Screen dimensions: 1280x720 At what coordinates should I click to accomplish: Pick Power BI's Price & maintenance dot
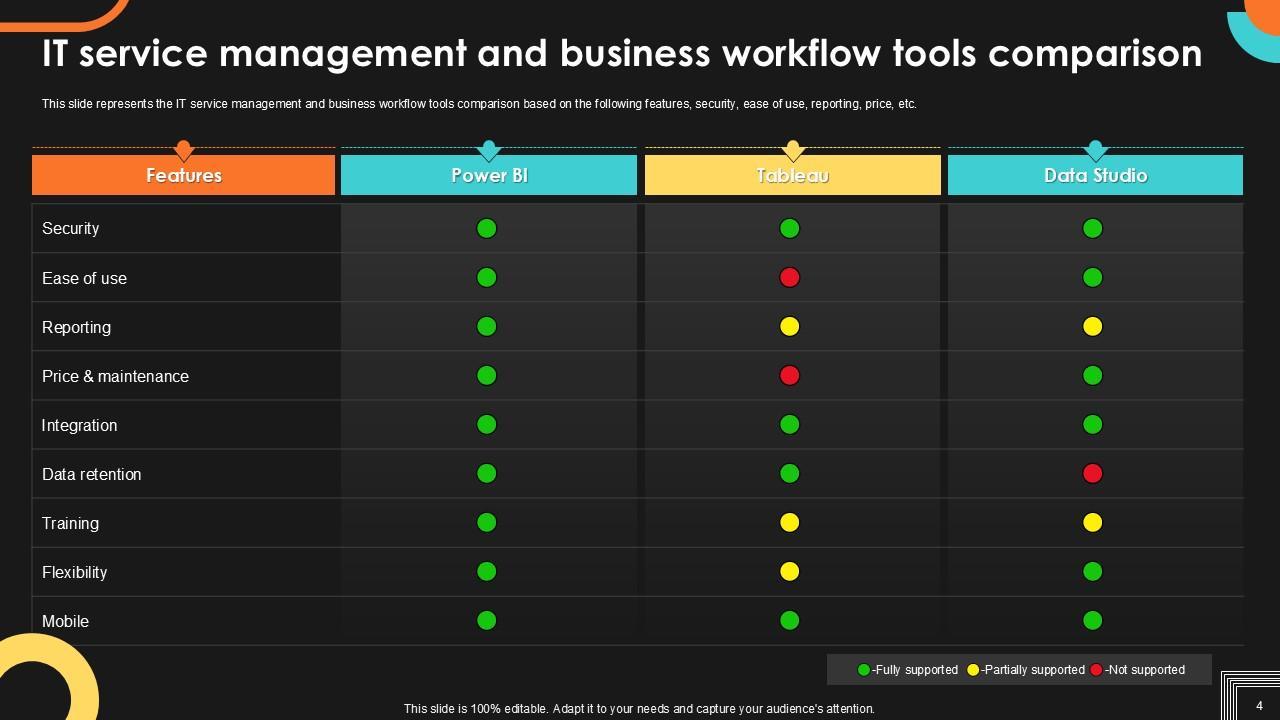pos(486,376)
